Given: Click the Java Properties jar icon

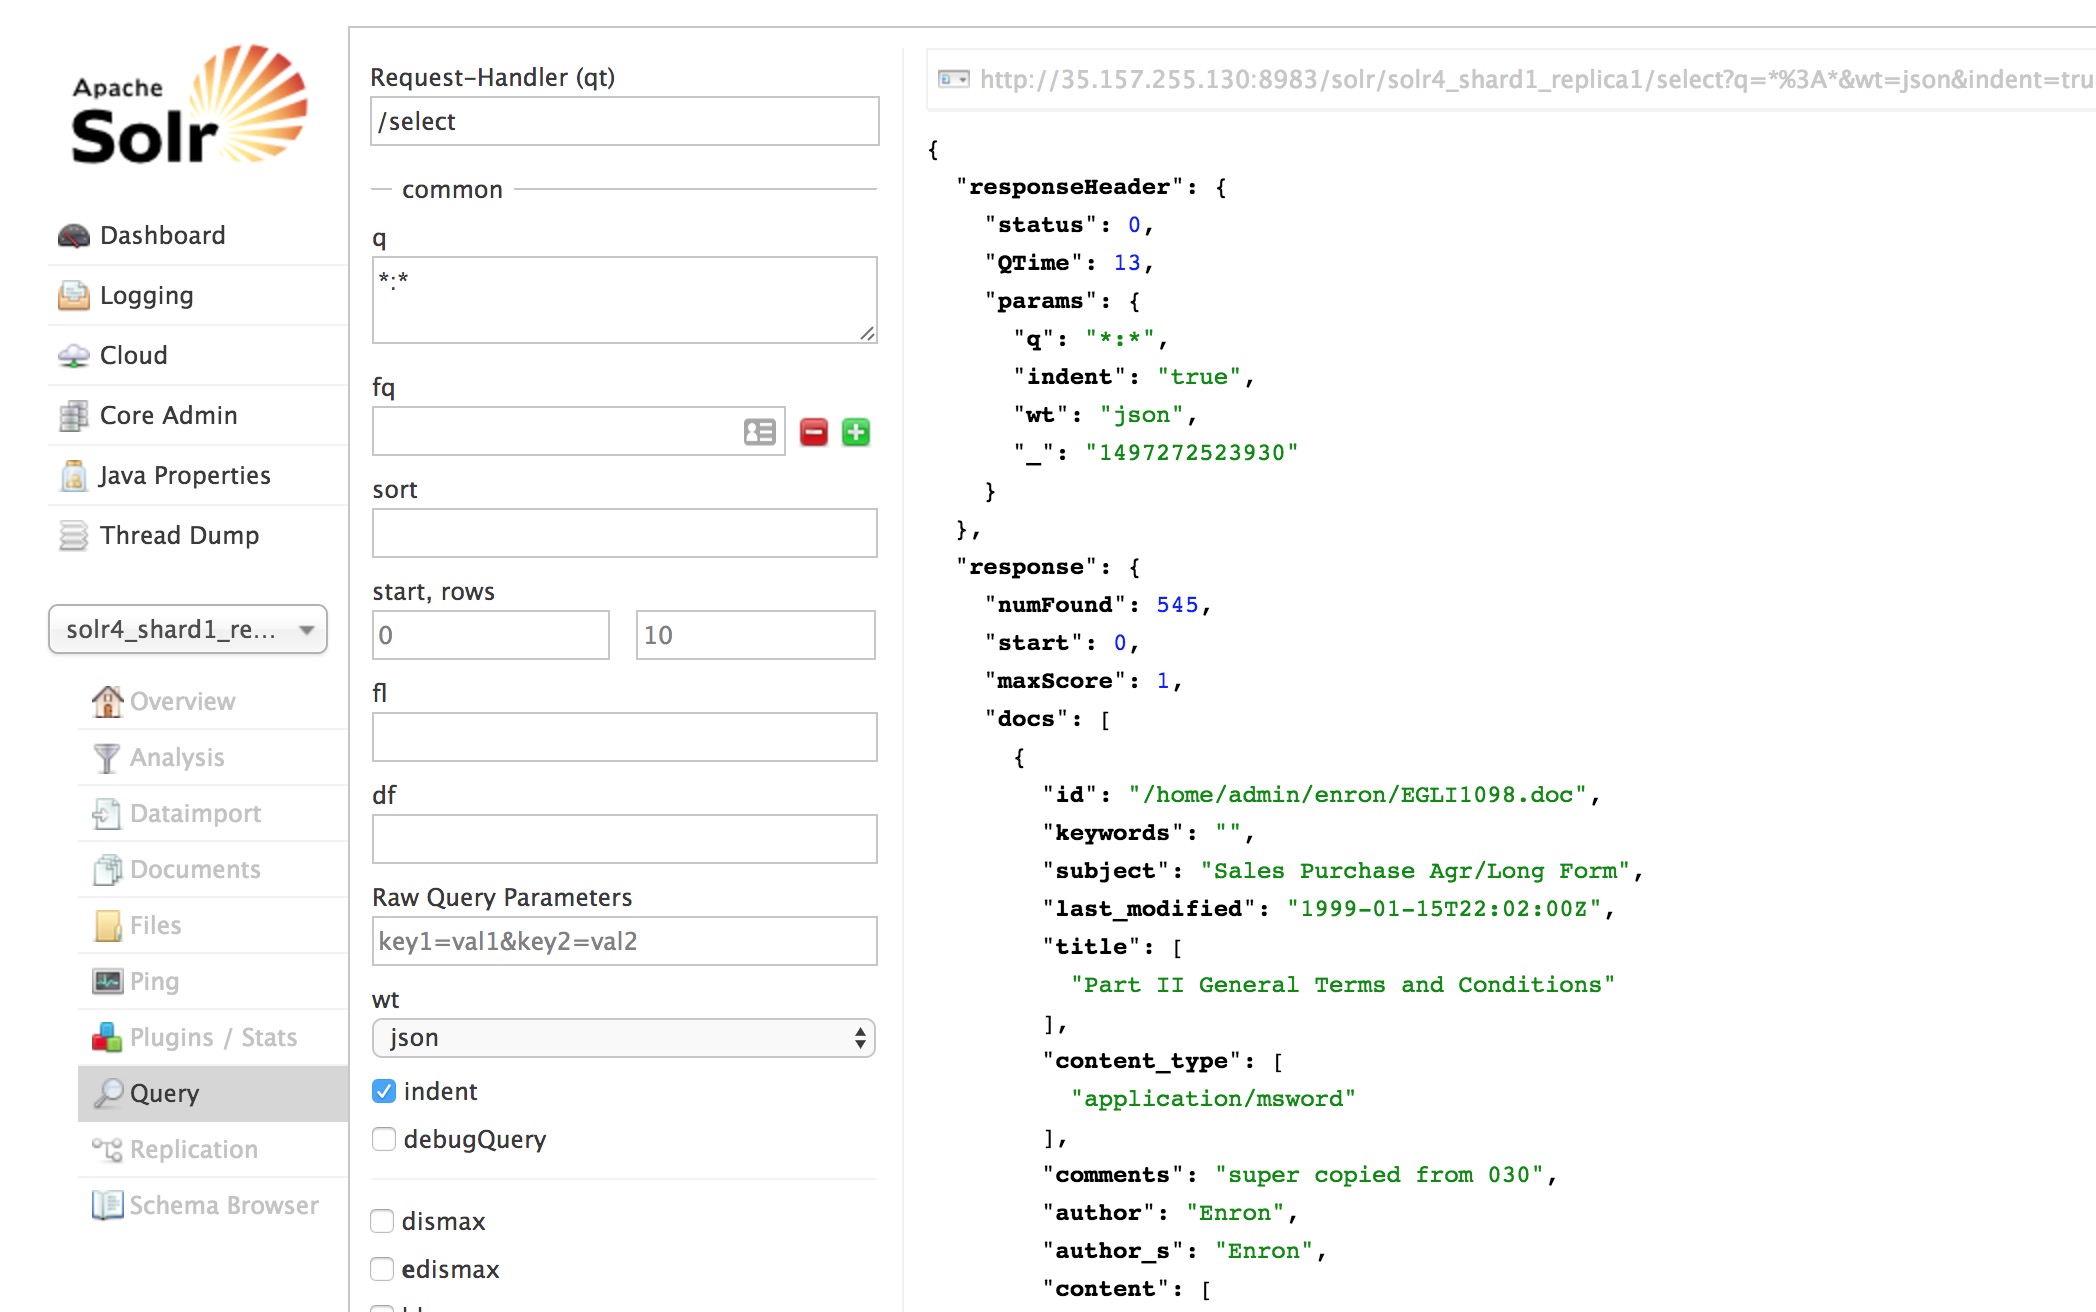Looking at the screenshot, I should tap(74, 476).
